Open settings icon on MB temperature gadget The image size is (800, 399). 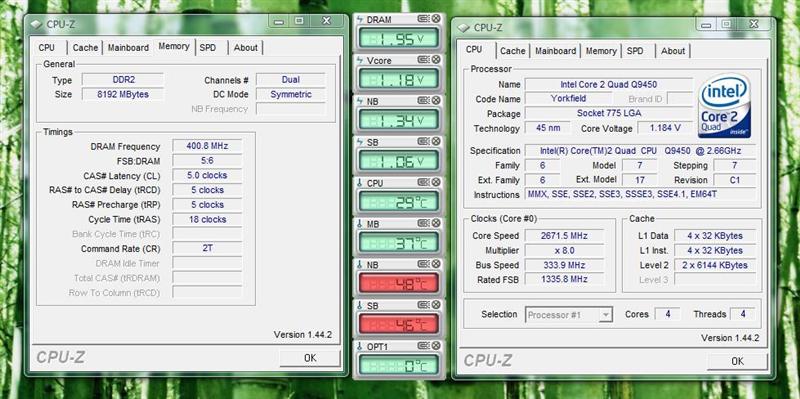(424, 223)
